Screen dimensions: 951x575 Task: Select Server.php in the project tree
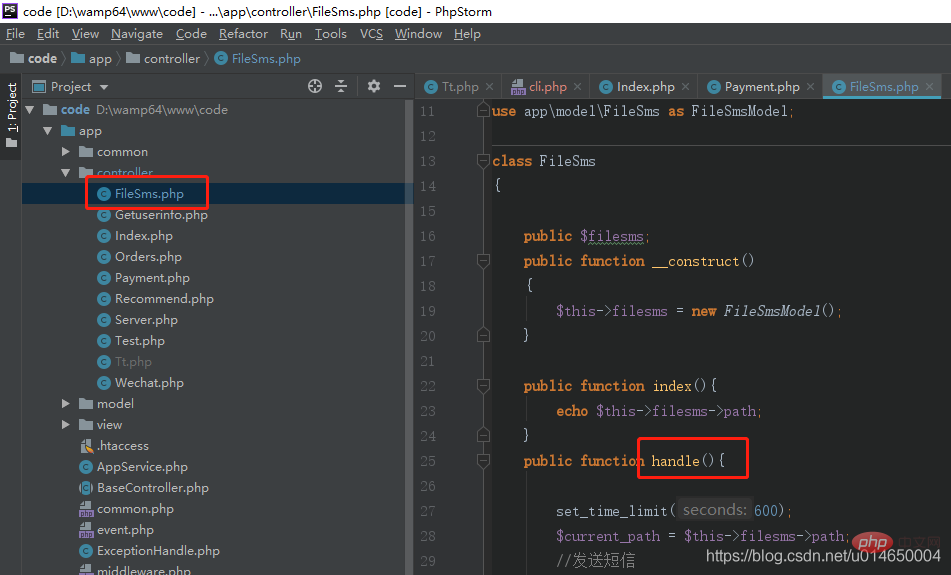pyautogui.click(x=138, y=320)
